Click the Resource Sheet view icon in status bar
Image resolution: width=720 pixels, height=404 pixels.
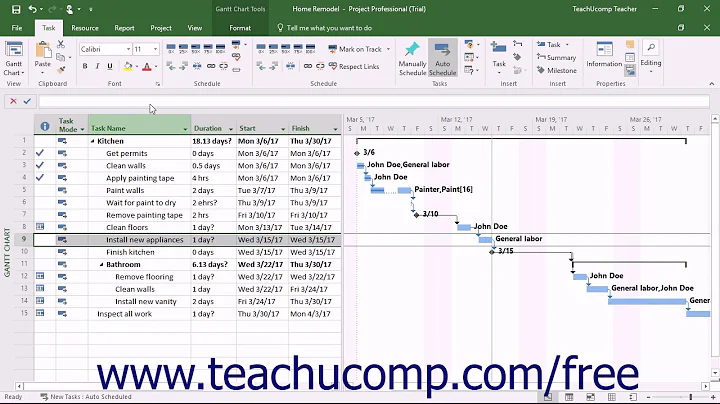click(x=612, y=397)
